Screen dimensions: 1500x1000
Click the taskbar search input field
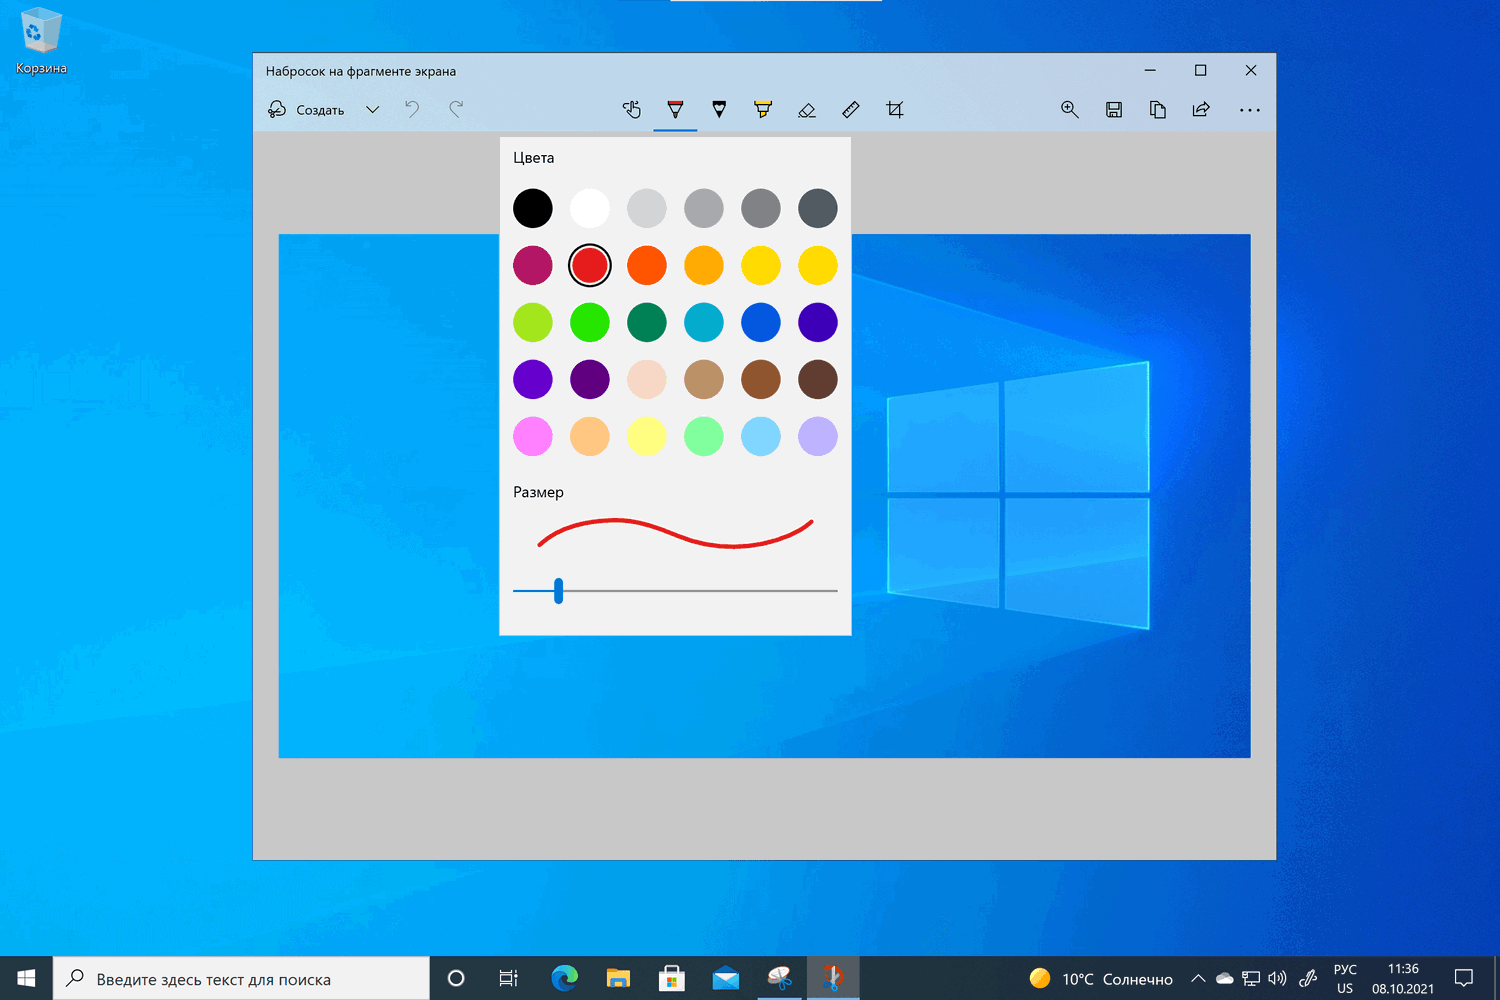click(x=241, y=978)
